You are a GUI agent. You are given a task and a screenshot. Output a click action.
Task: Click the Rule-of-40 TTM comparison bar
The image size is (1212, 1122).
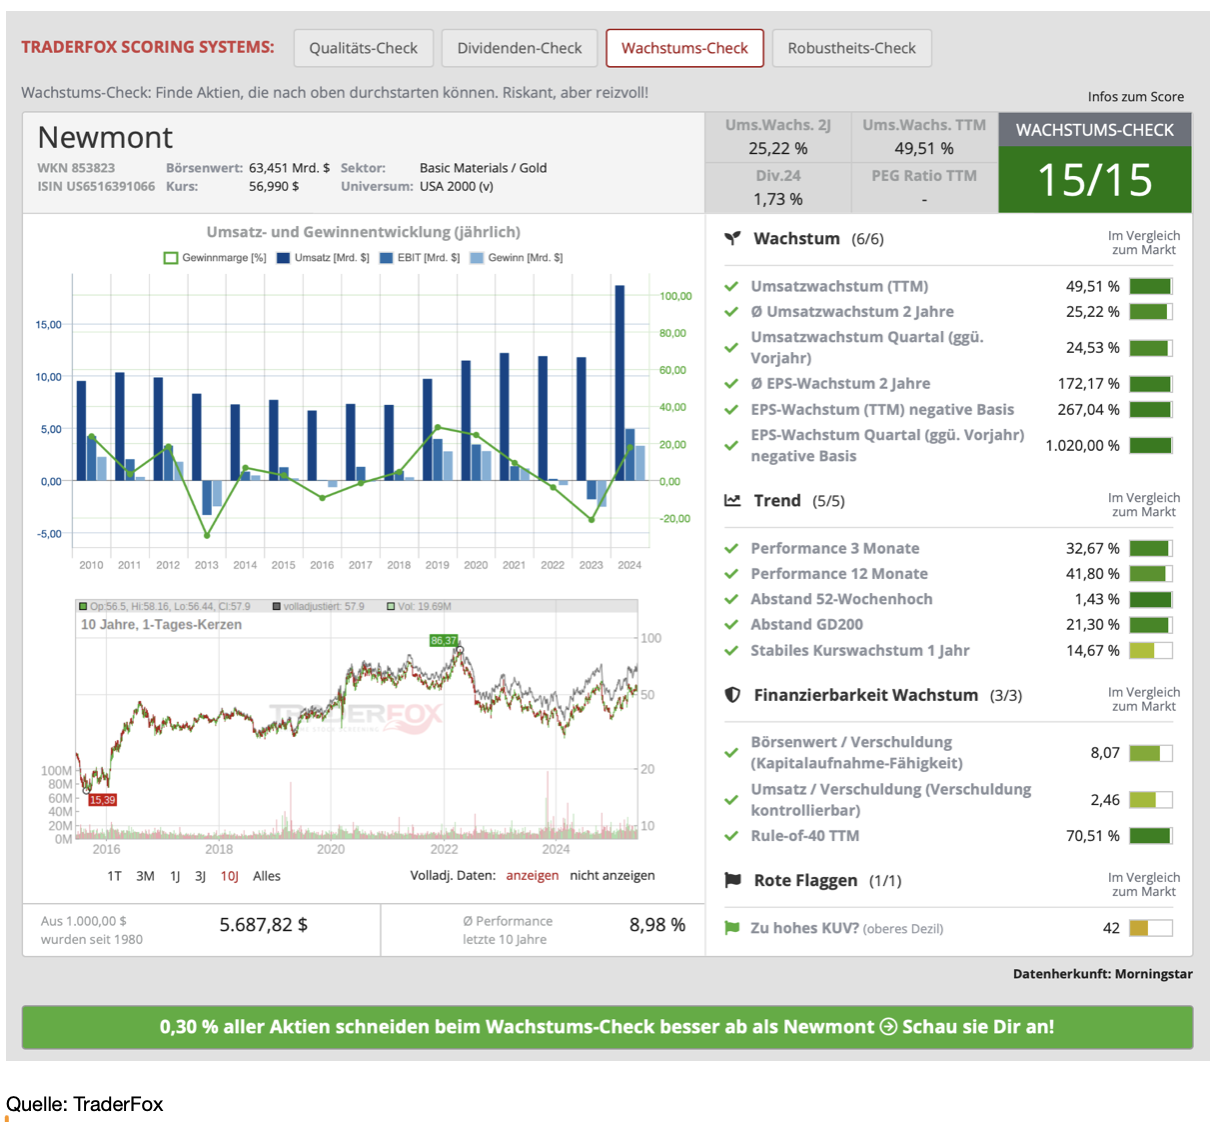[1151, 836]
